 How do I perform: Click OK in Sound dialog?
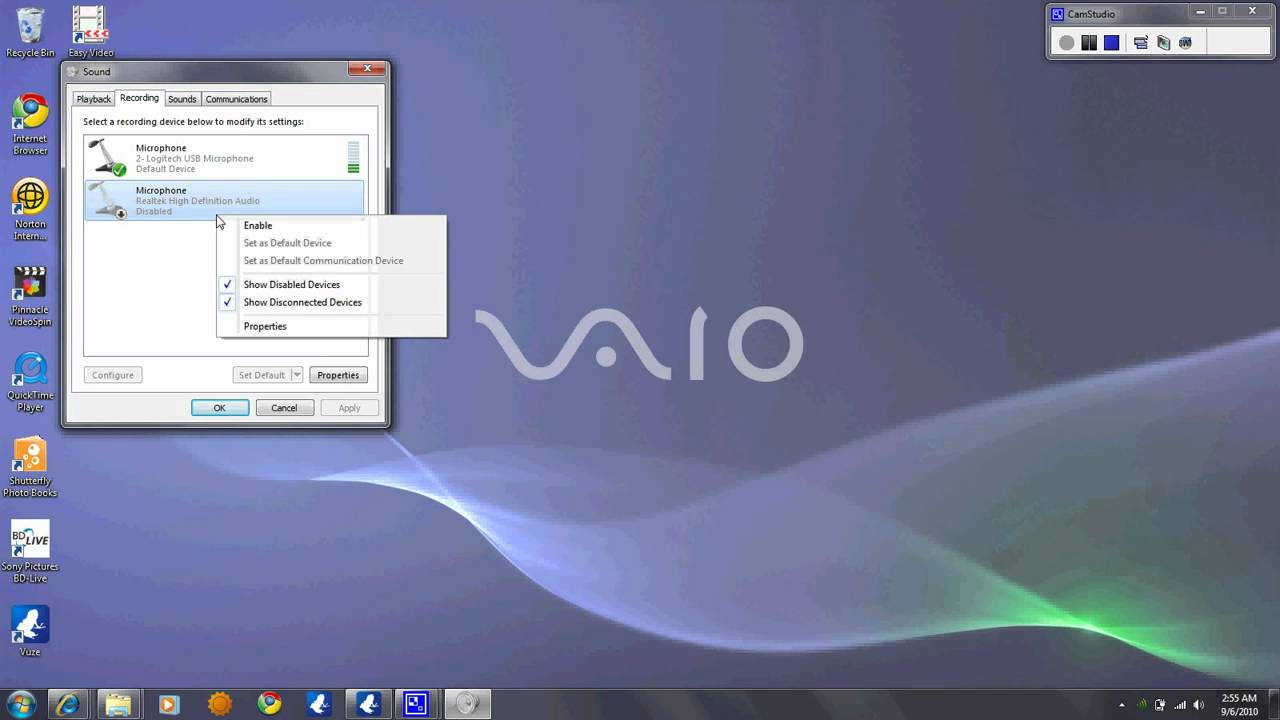(220, 408)
